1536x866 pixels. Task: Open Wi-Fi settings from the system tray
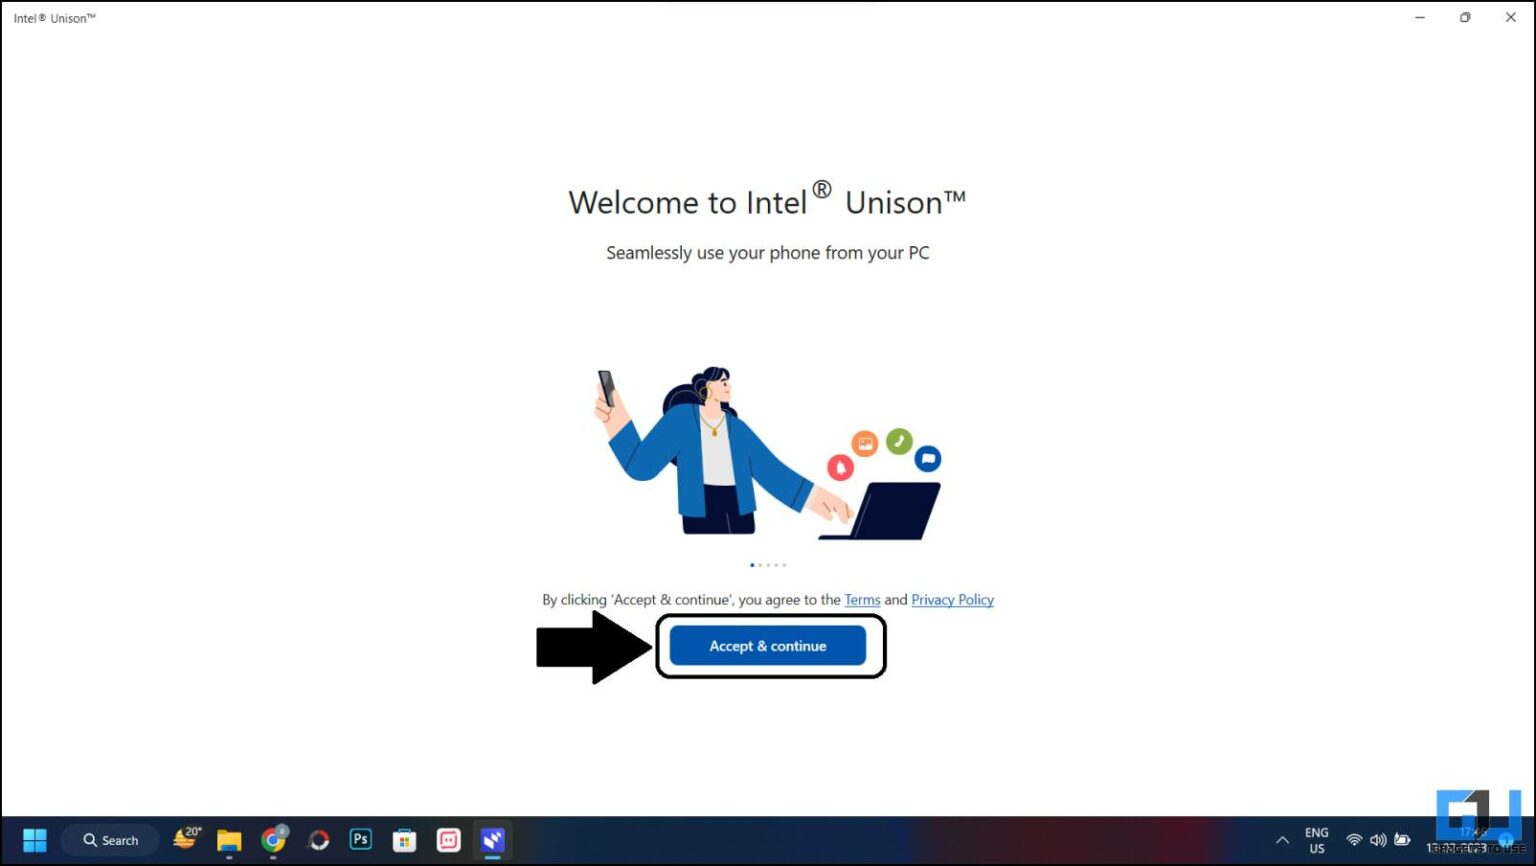(x=1354, y=840)
